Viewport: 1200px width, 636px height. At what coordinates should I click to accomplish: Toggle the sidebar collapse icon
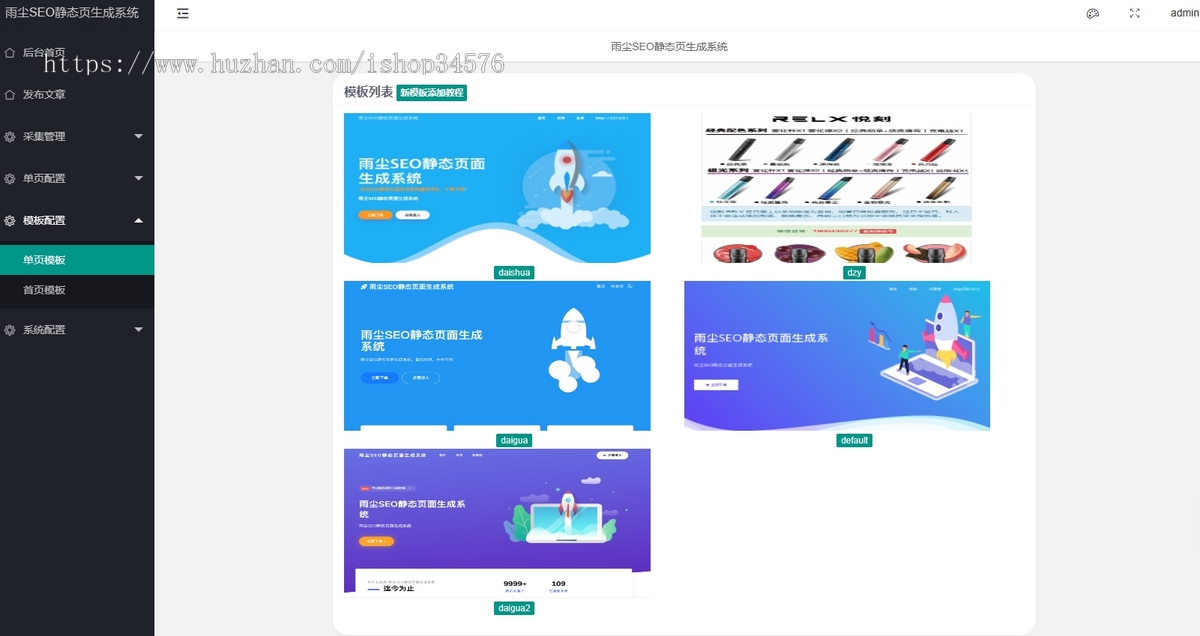pyautogui.click(x=183, y=14)
